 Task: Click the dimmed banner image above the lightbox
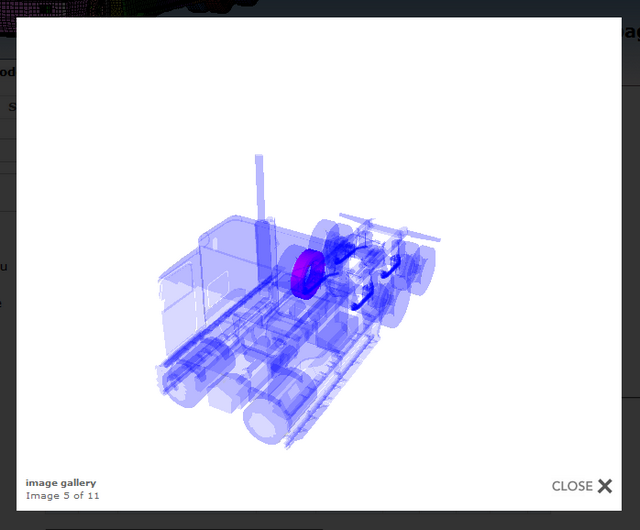point(200,8)
